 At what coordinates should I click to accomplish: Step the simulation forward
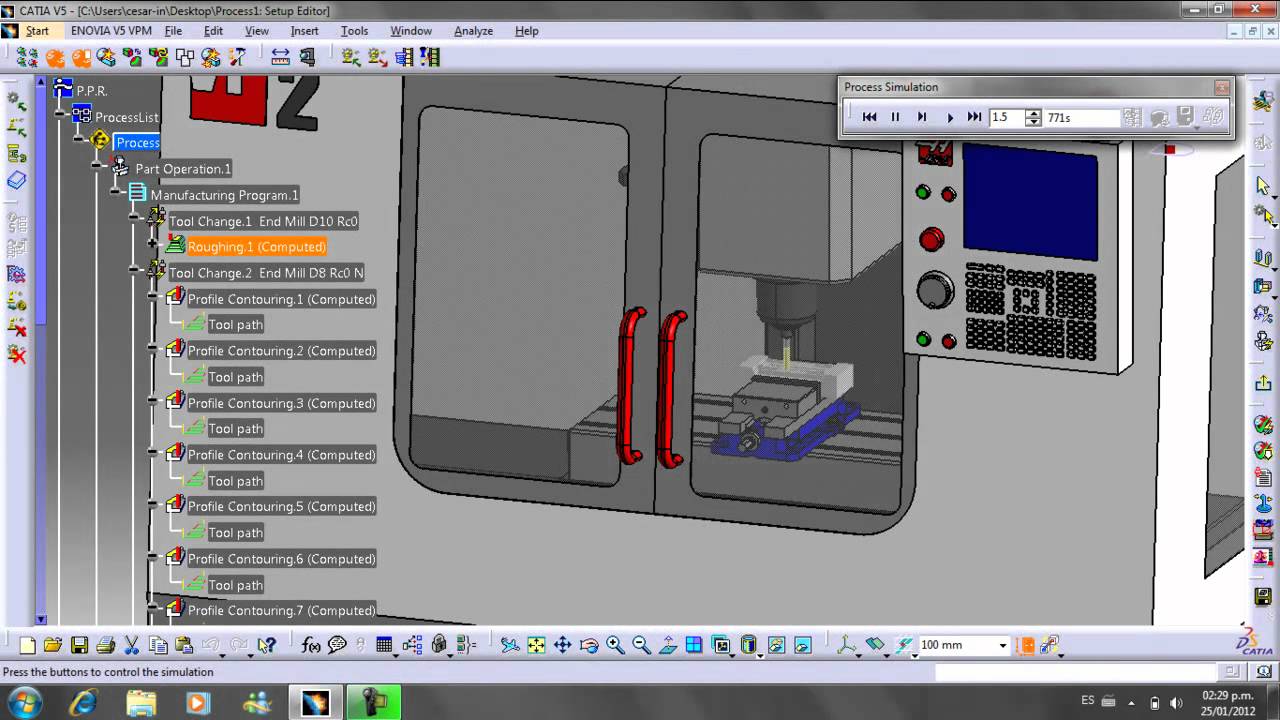(922, 117)
